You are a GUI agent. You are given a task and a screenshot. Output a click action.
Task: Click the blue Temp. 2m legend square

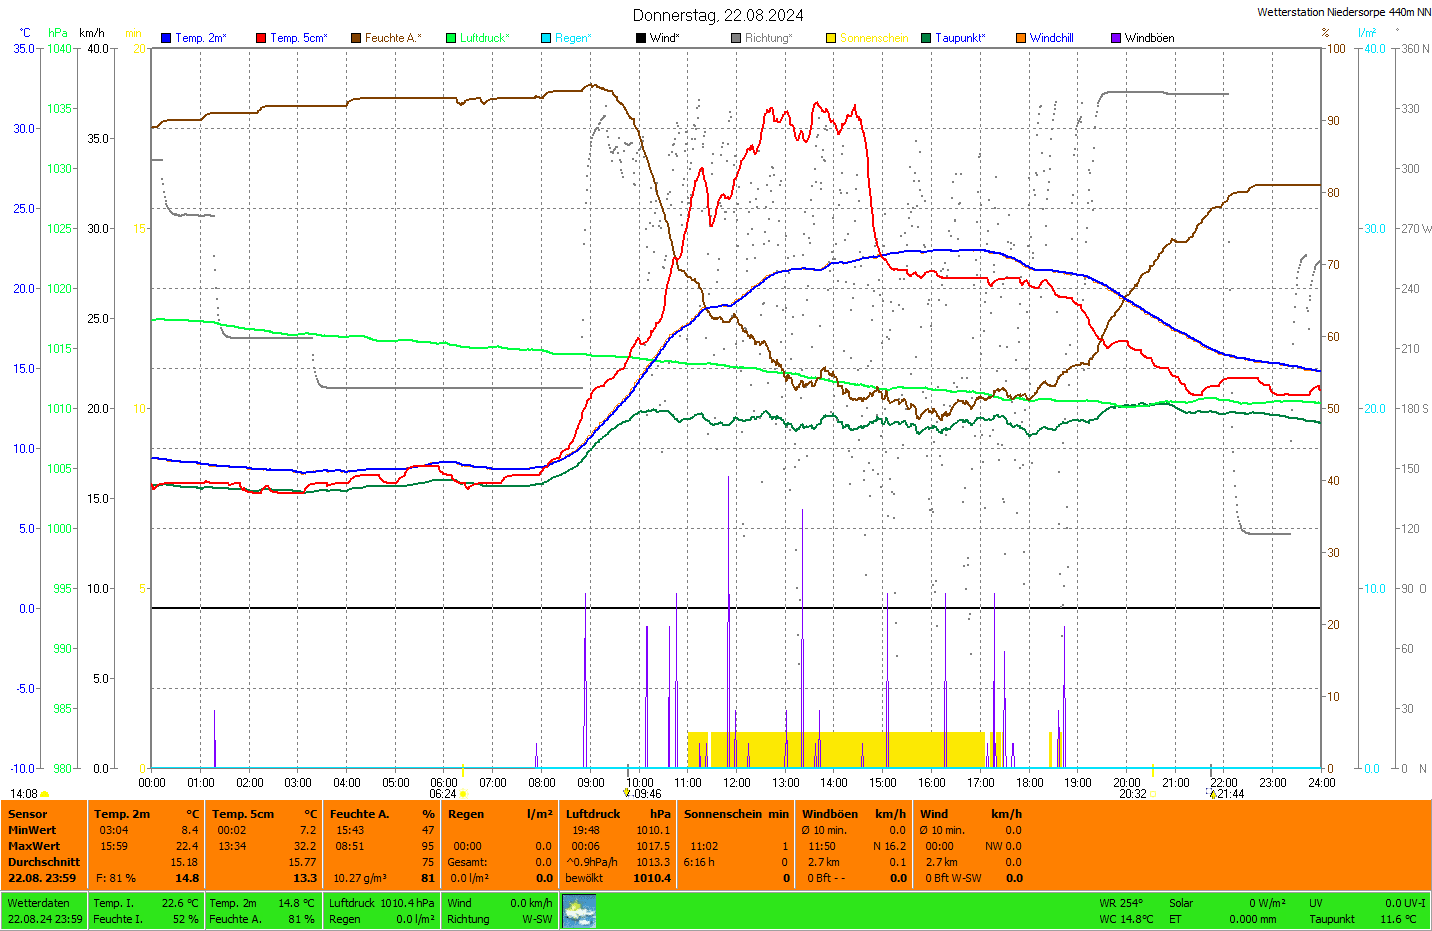(166, 38)
